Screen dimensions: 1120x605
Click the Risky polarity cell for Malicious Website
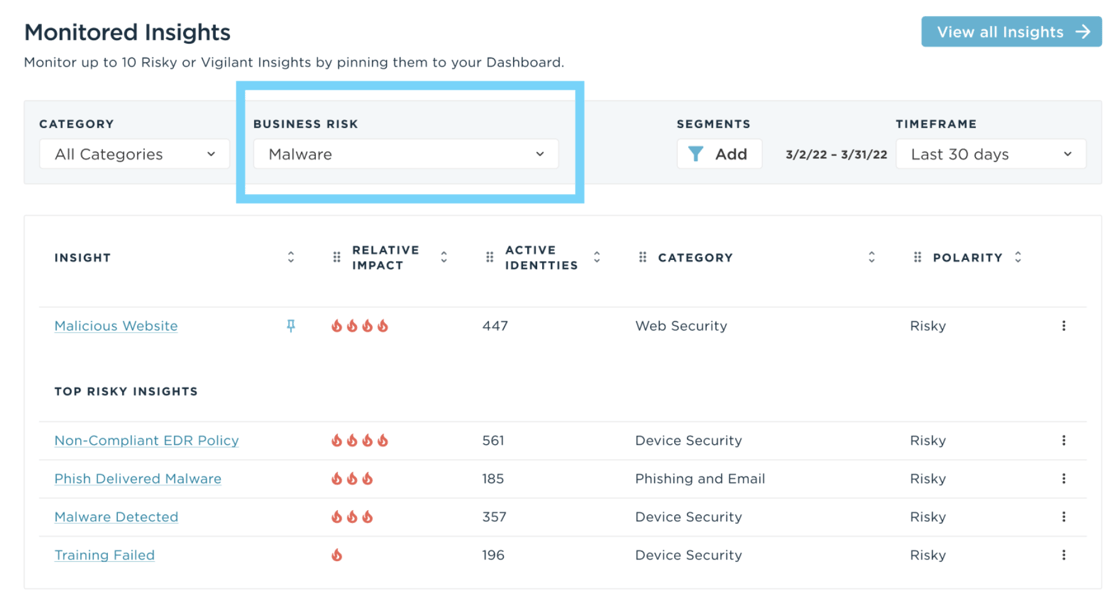click(928, 326)
